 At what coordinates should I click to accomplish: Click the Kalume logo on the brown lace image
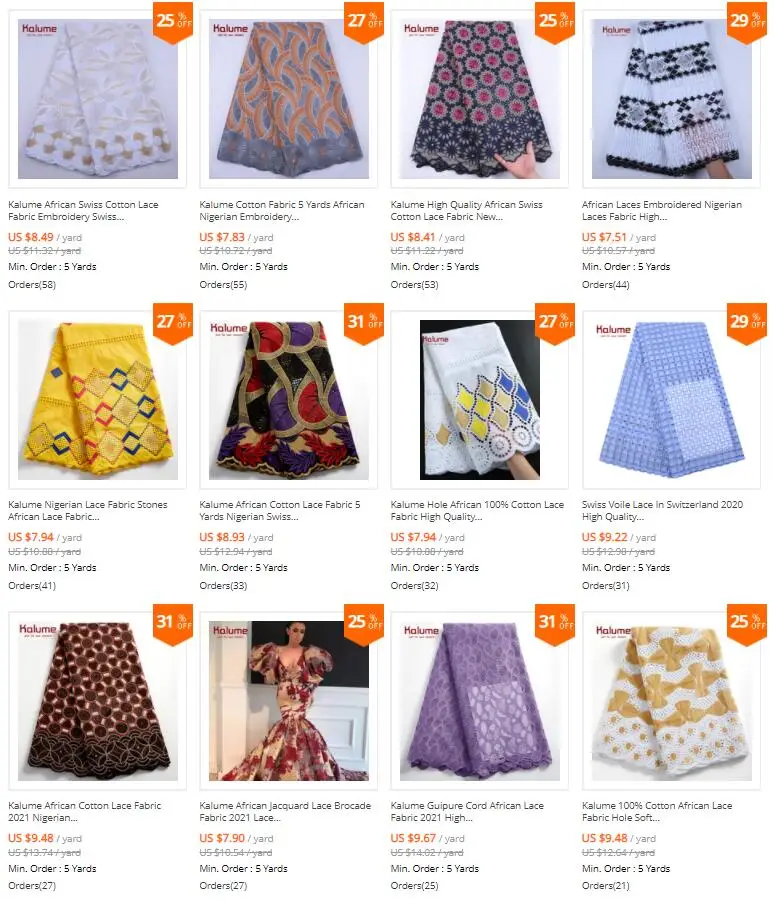[38, 630]
